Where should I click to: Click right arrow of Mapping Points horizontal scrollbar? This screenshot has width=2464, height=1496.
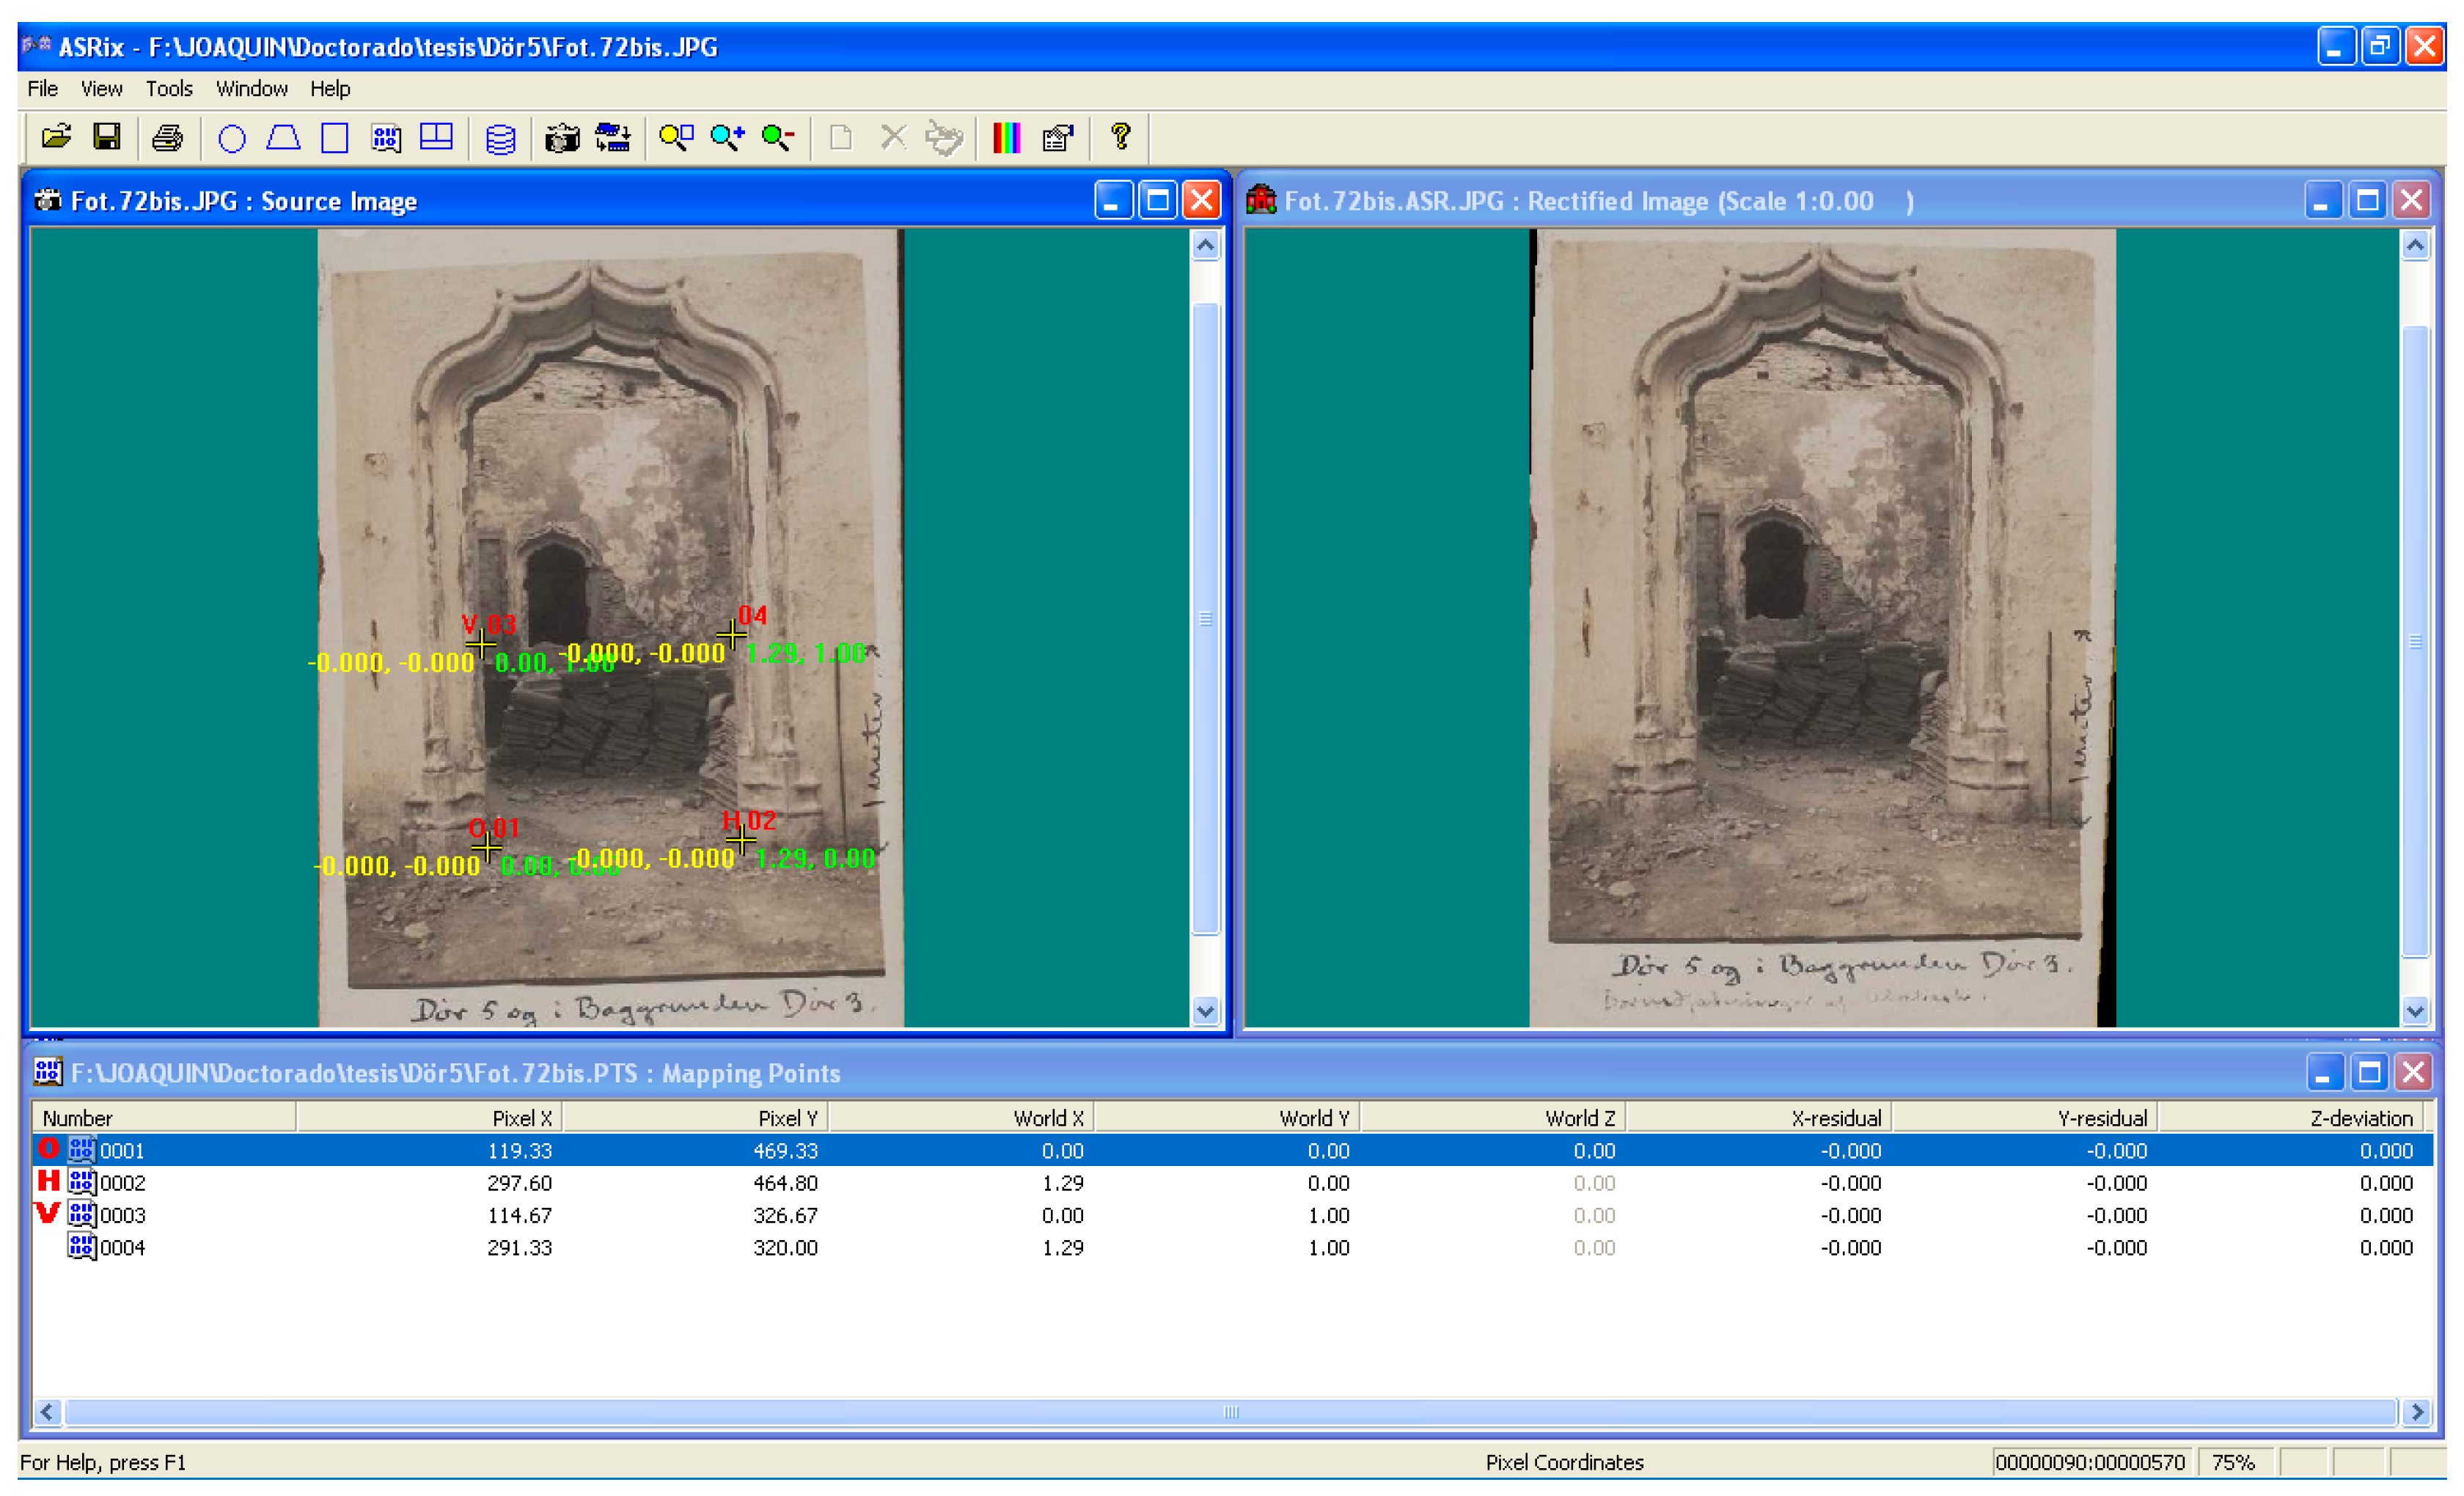pos(2417,1412)
